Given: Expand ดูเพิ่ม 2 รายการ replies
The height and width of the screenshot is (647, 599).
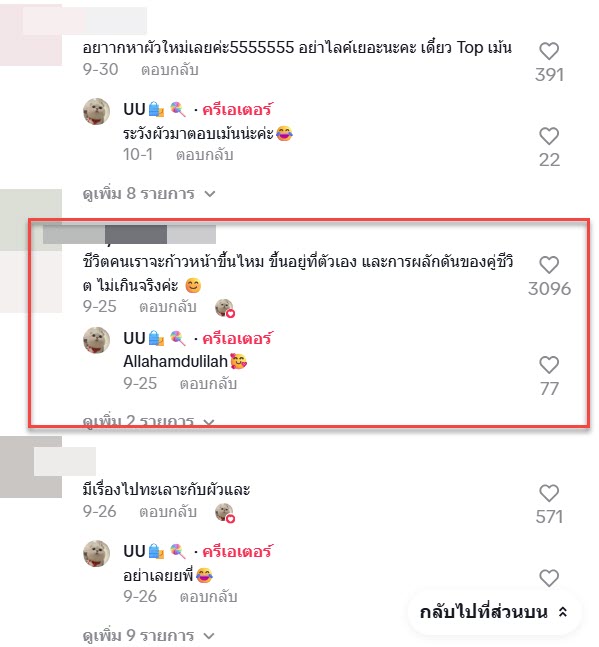Looking at the screenshot, I should (149, 421).
